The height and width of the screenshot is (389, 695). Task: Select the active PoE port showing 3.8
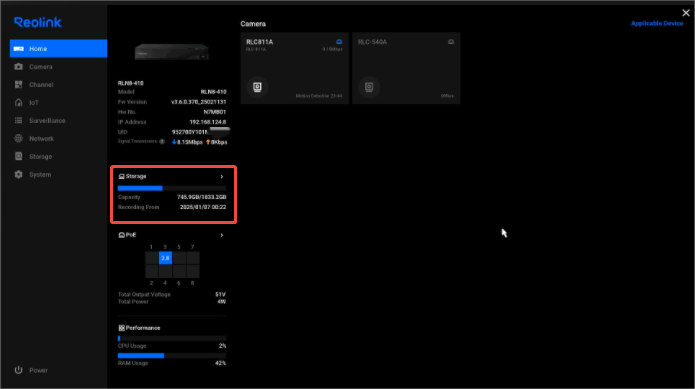point(165,258)
